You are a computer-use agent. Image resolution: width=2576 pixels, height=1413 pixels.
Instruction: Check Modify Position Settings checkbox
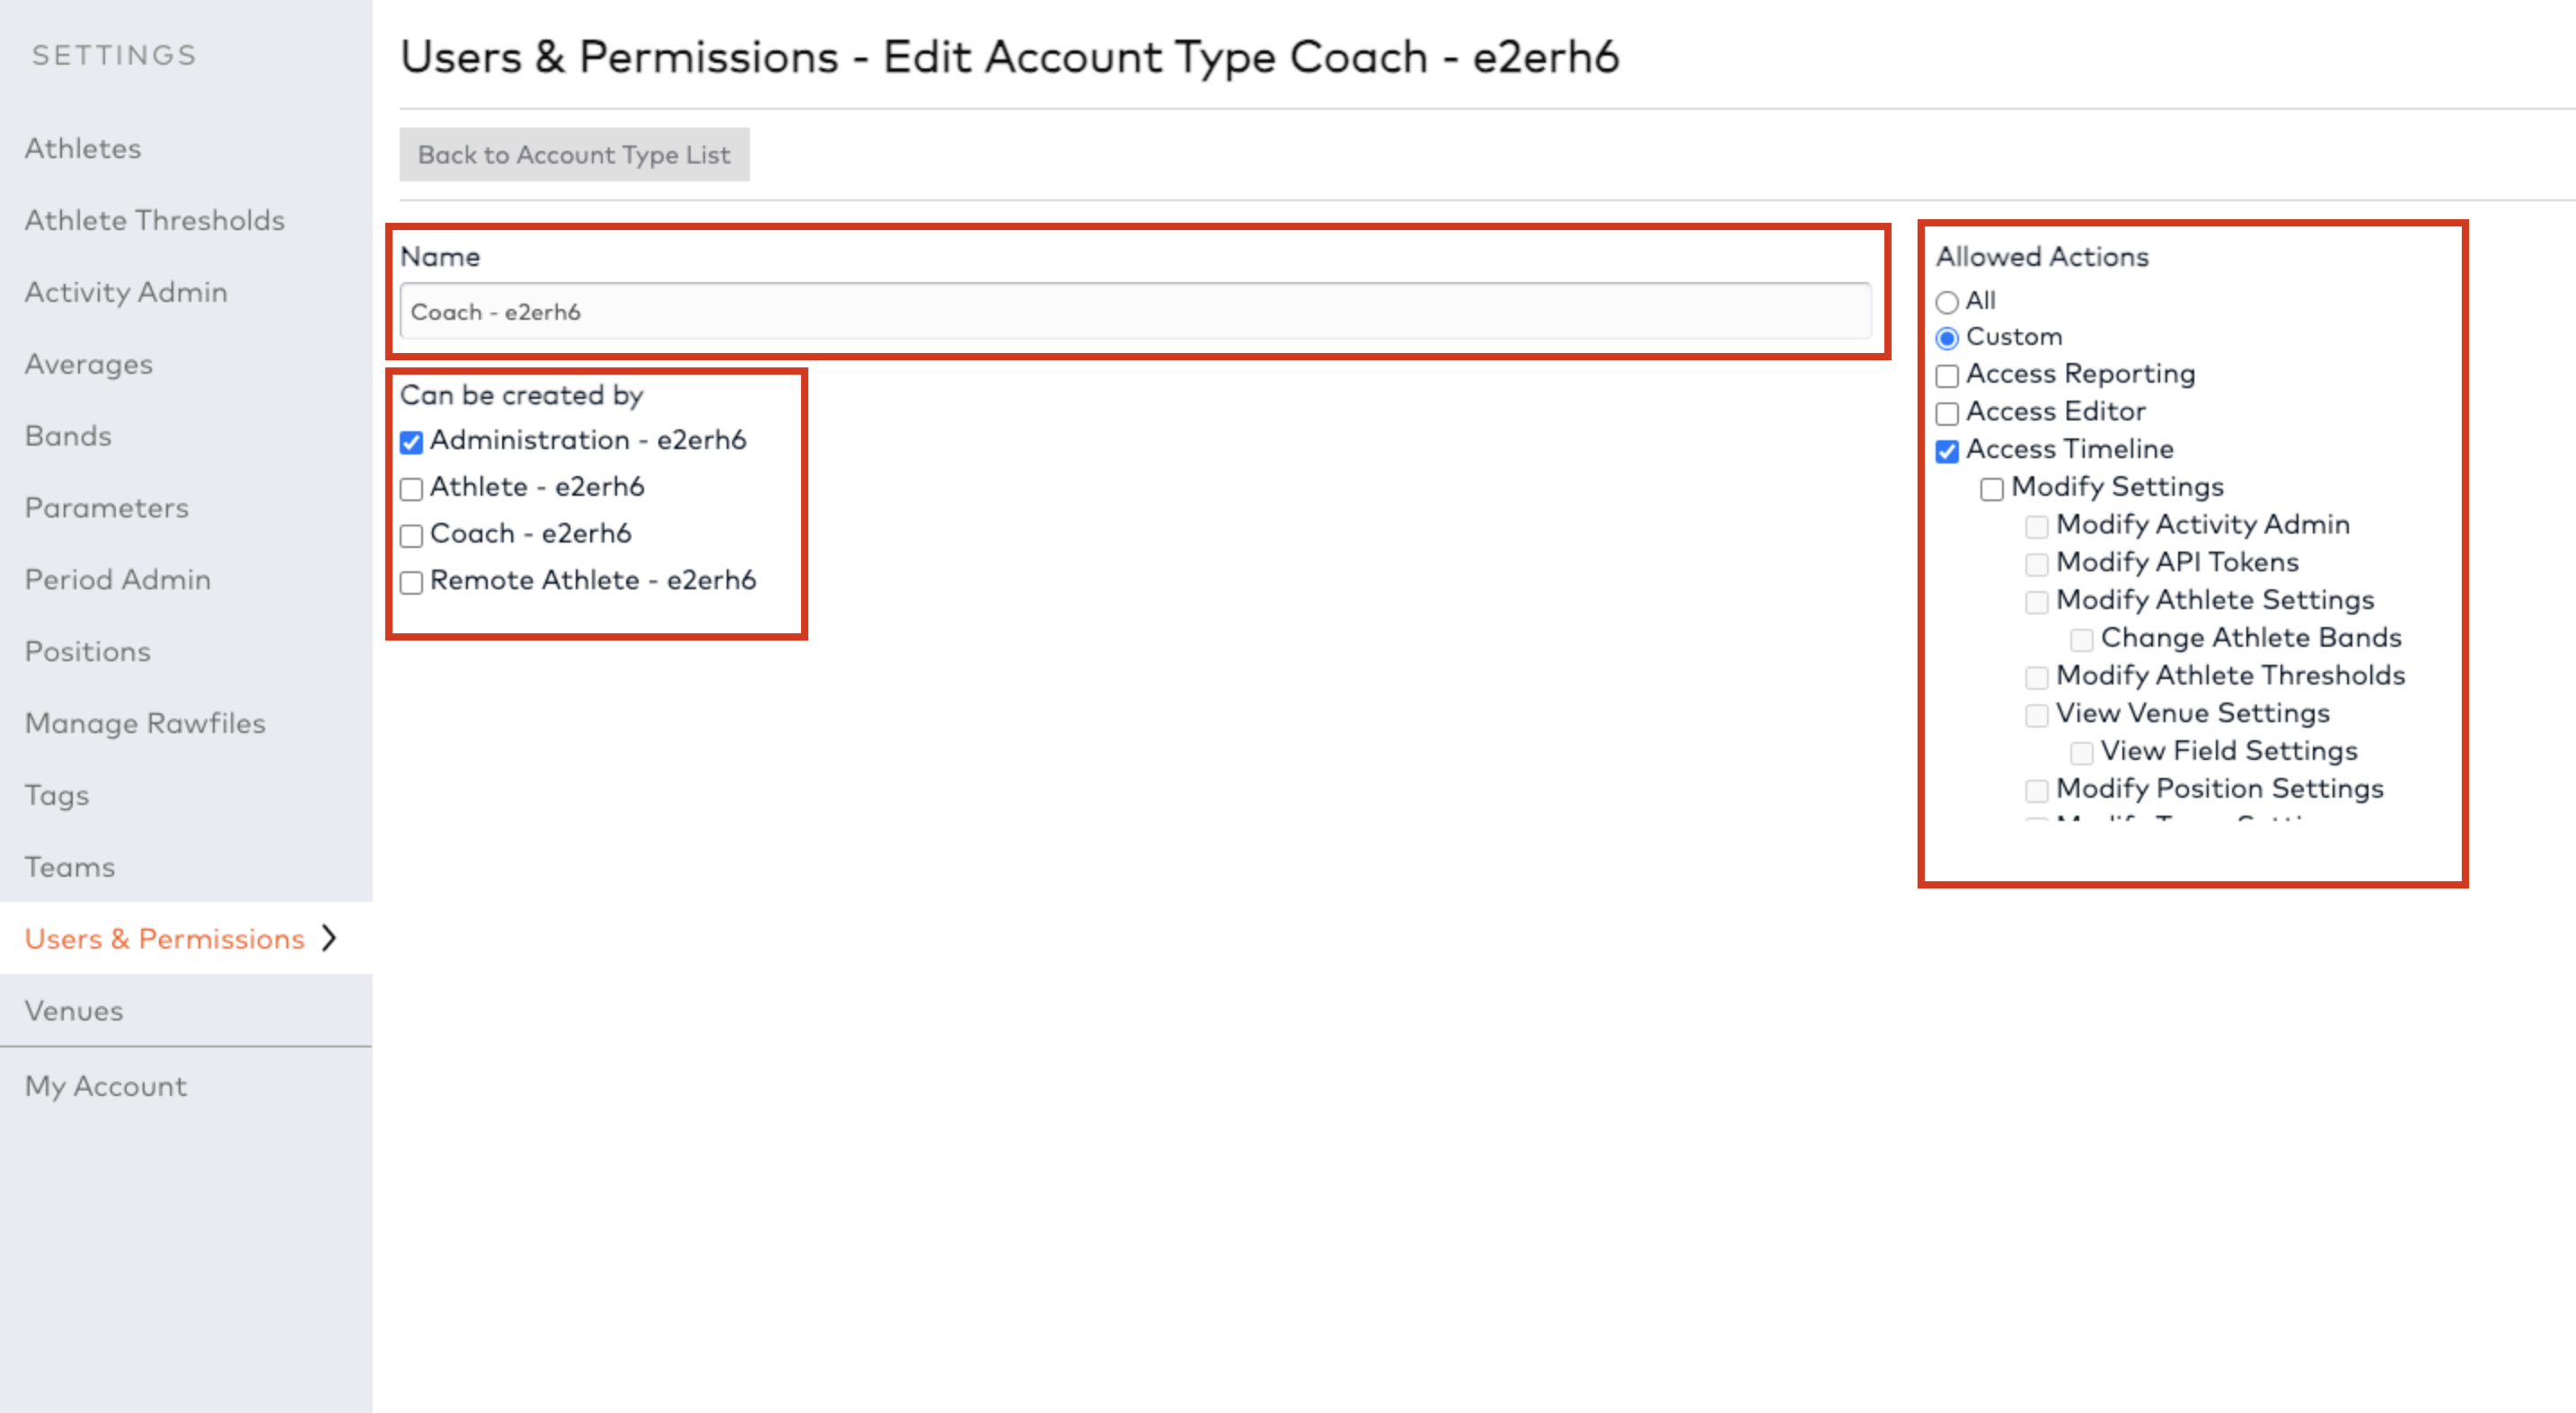[2036, 791]
